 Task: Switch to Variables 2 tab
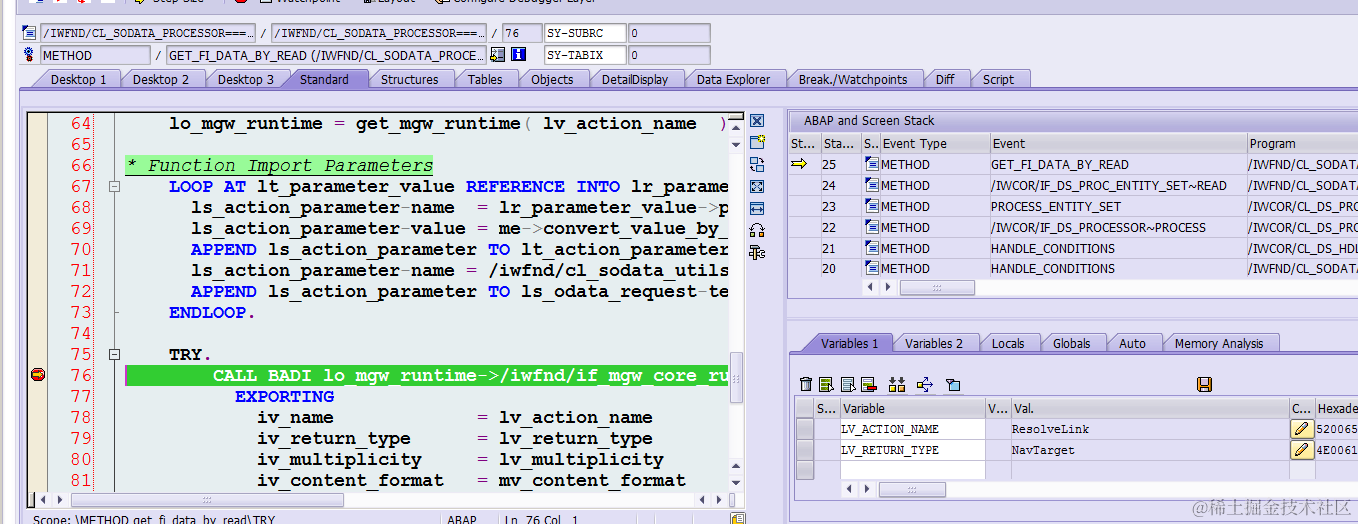coord(934,343)
